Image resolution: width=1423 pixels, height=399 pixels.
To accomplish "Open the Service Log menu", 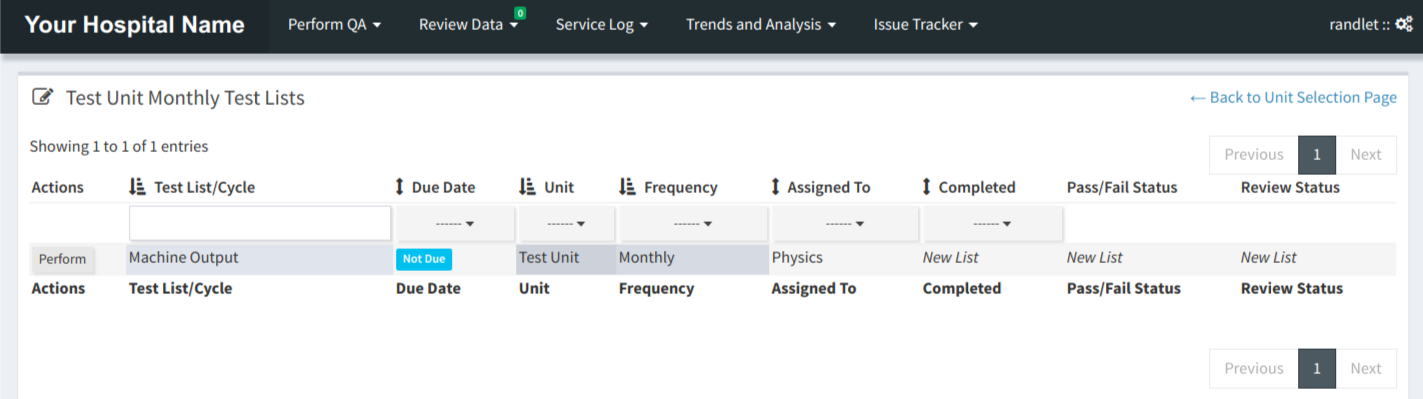I will coord(602,25).
